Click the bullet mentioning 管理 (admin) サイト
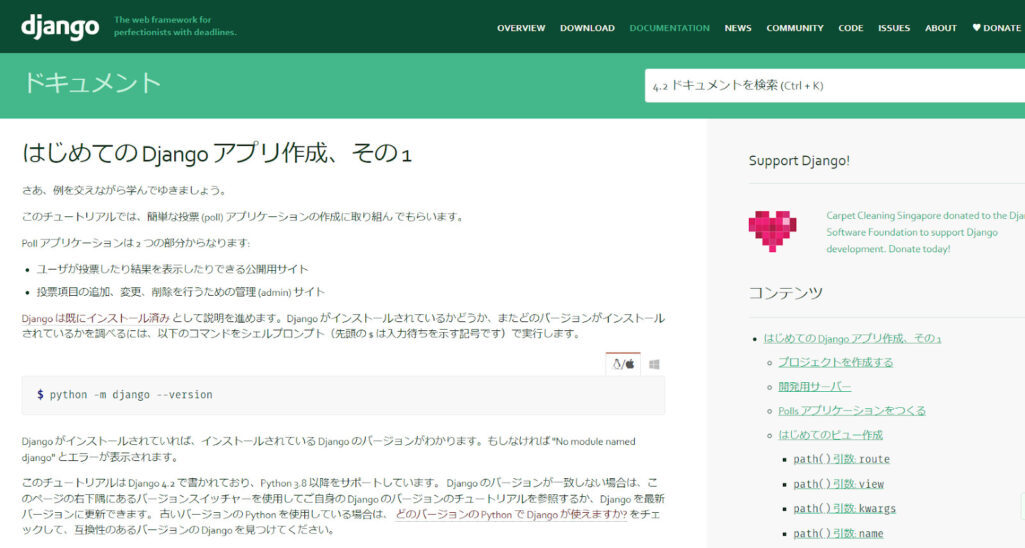This screenshot has width=1025, height=548. (180, 292)
